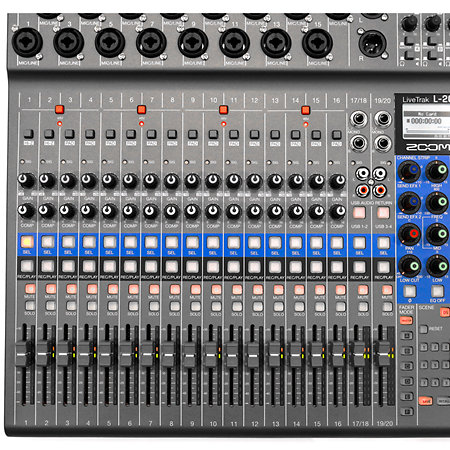This screenshot has width=450, height=450.
Task: Solo channel 19/20
Action: click(x=387, y=306)
